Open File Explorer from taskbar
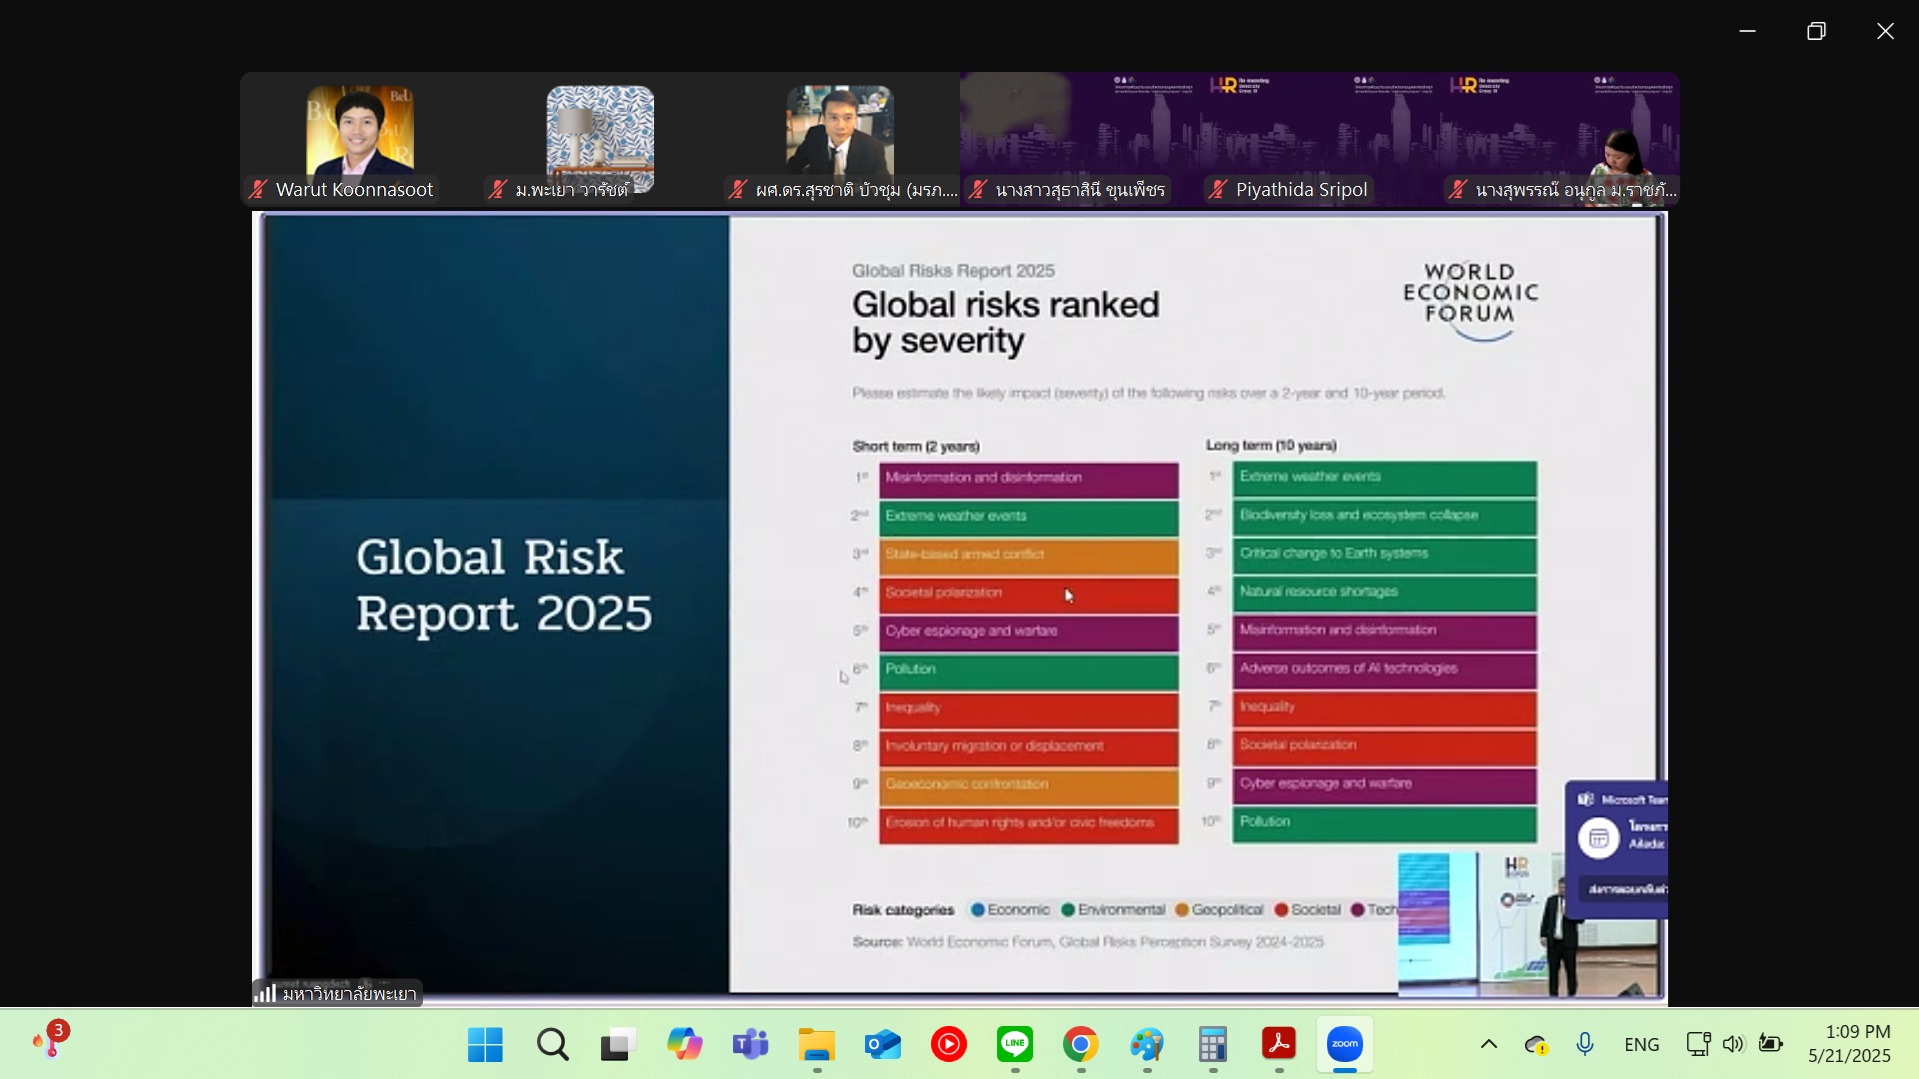1919x1079 pixels. pos(817,1045)
